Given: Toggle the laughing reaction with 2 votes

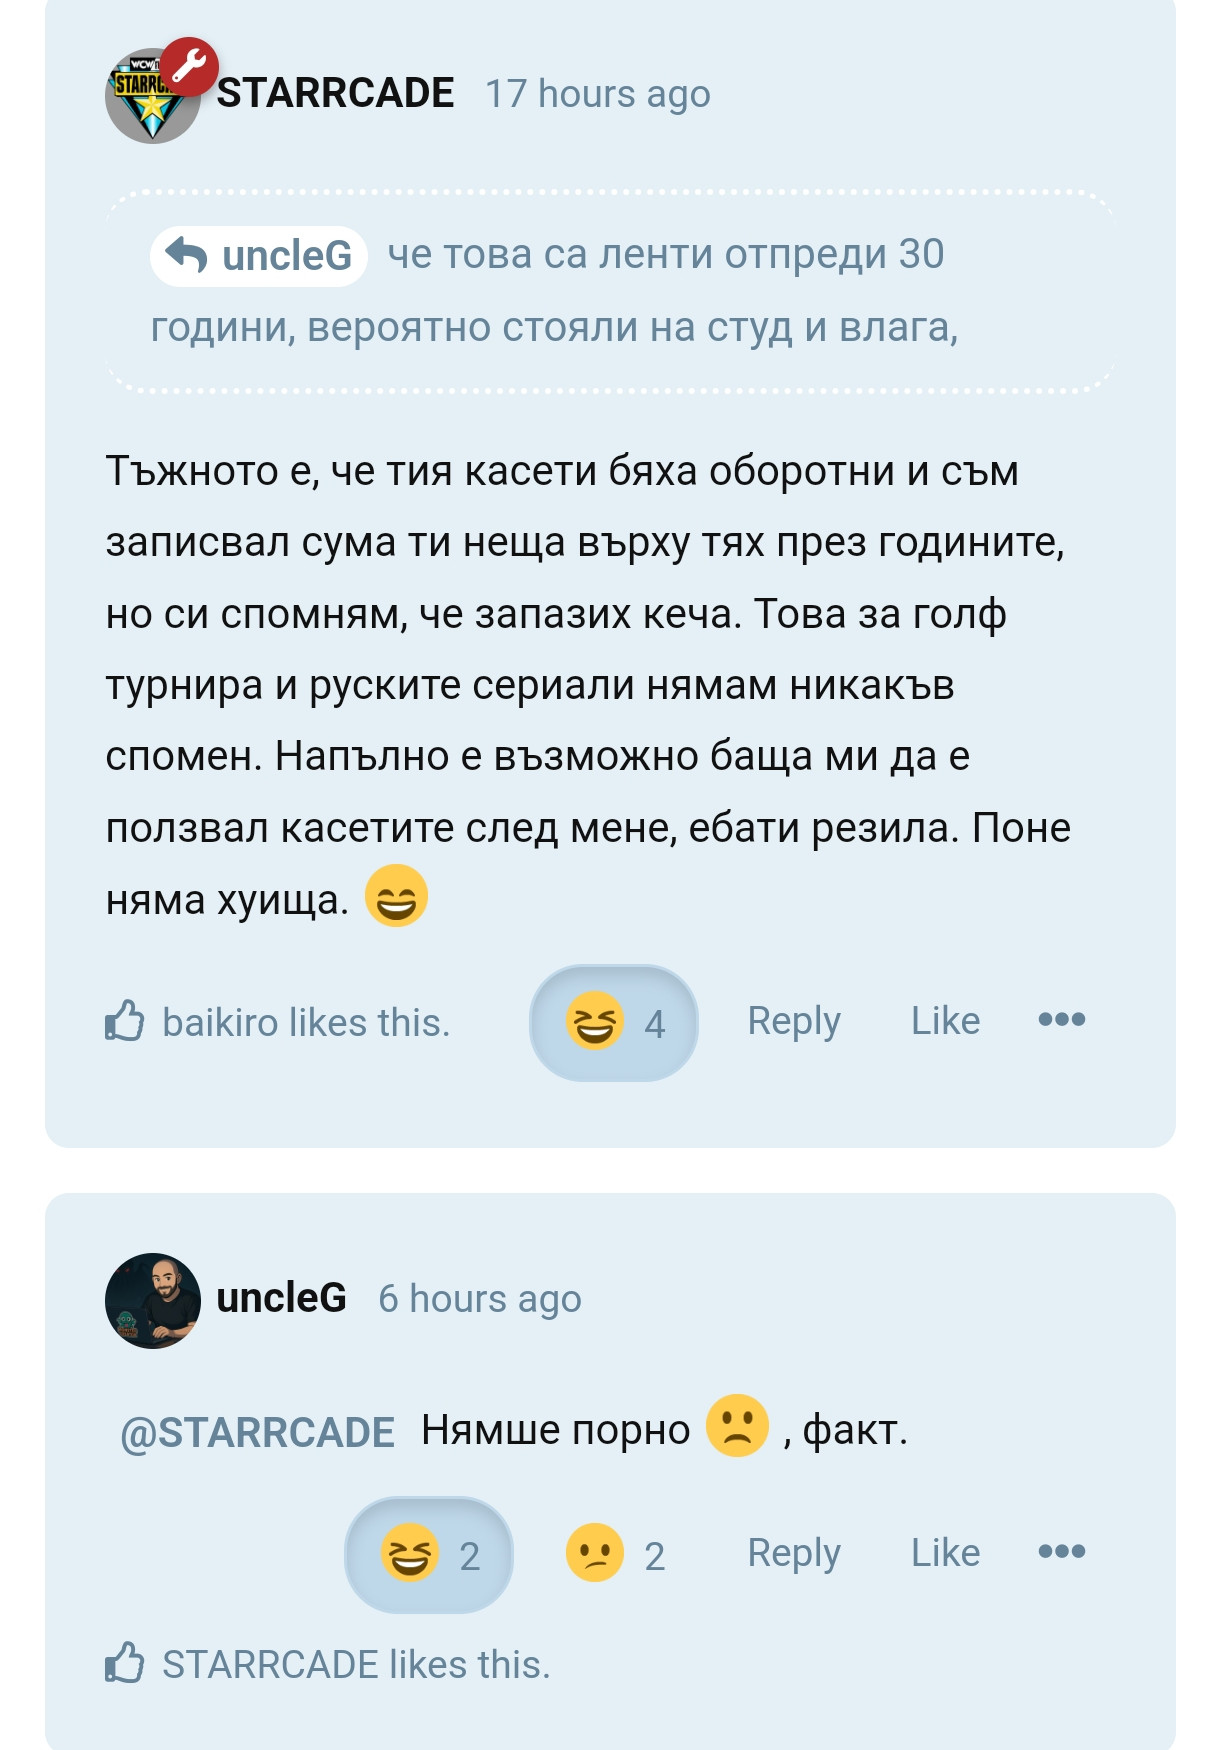Looking at the screenshot, I should pyautogui.click(x=429, y=1554).
